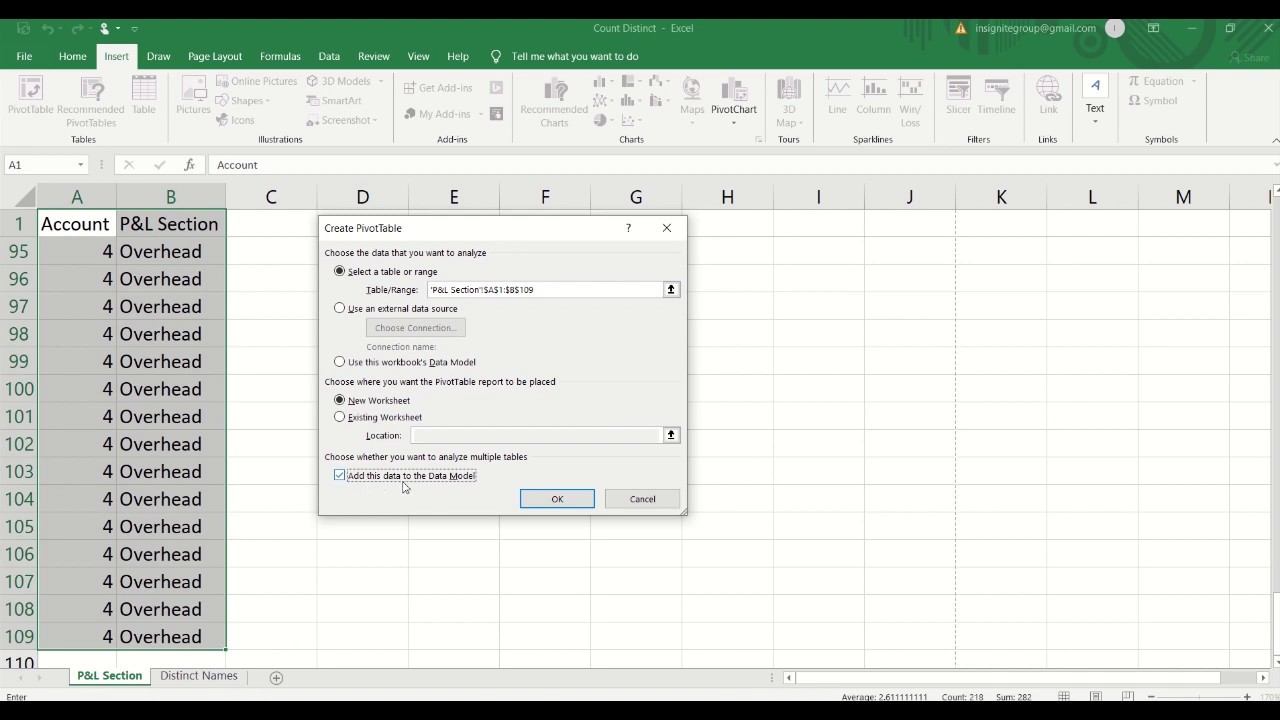Switch to the Page Layout tab

pyautogui.click(x=214, y=56)
